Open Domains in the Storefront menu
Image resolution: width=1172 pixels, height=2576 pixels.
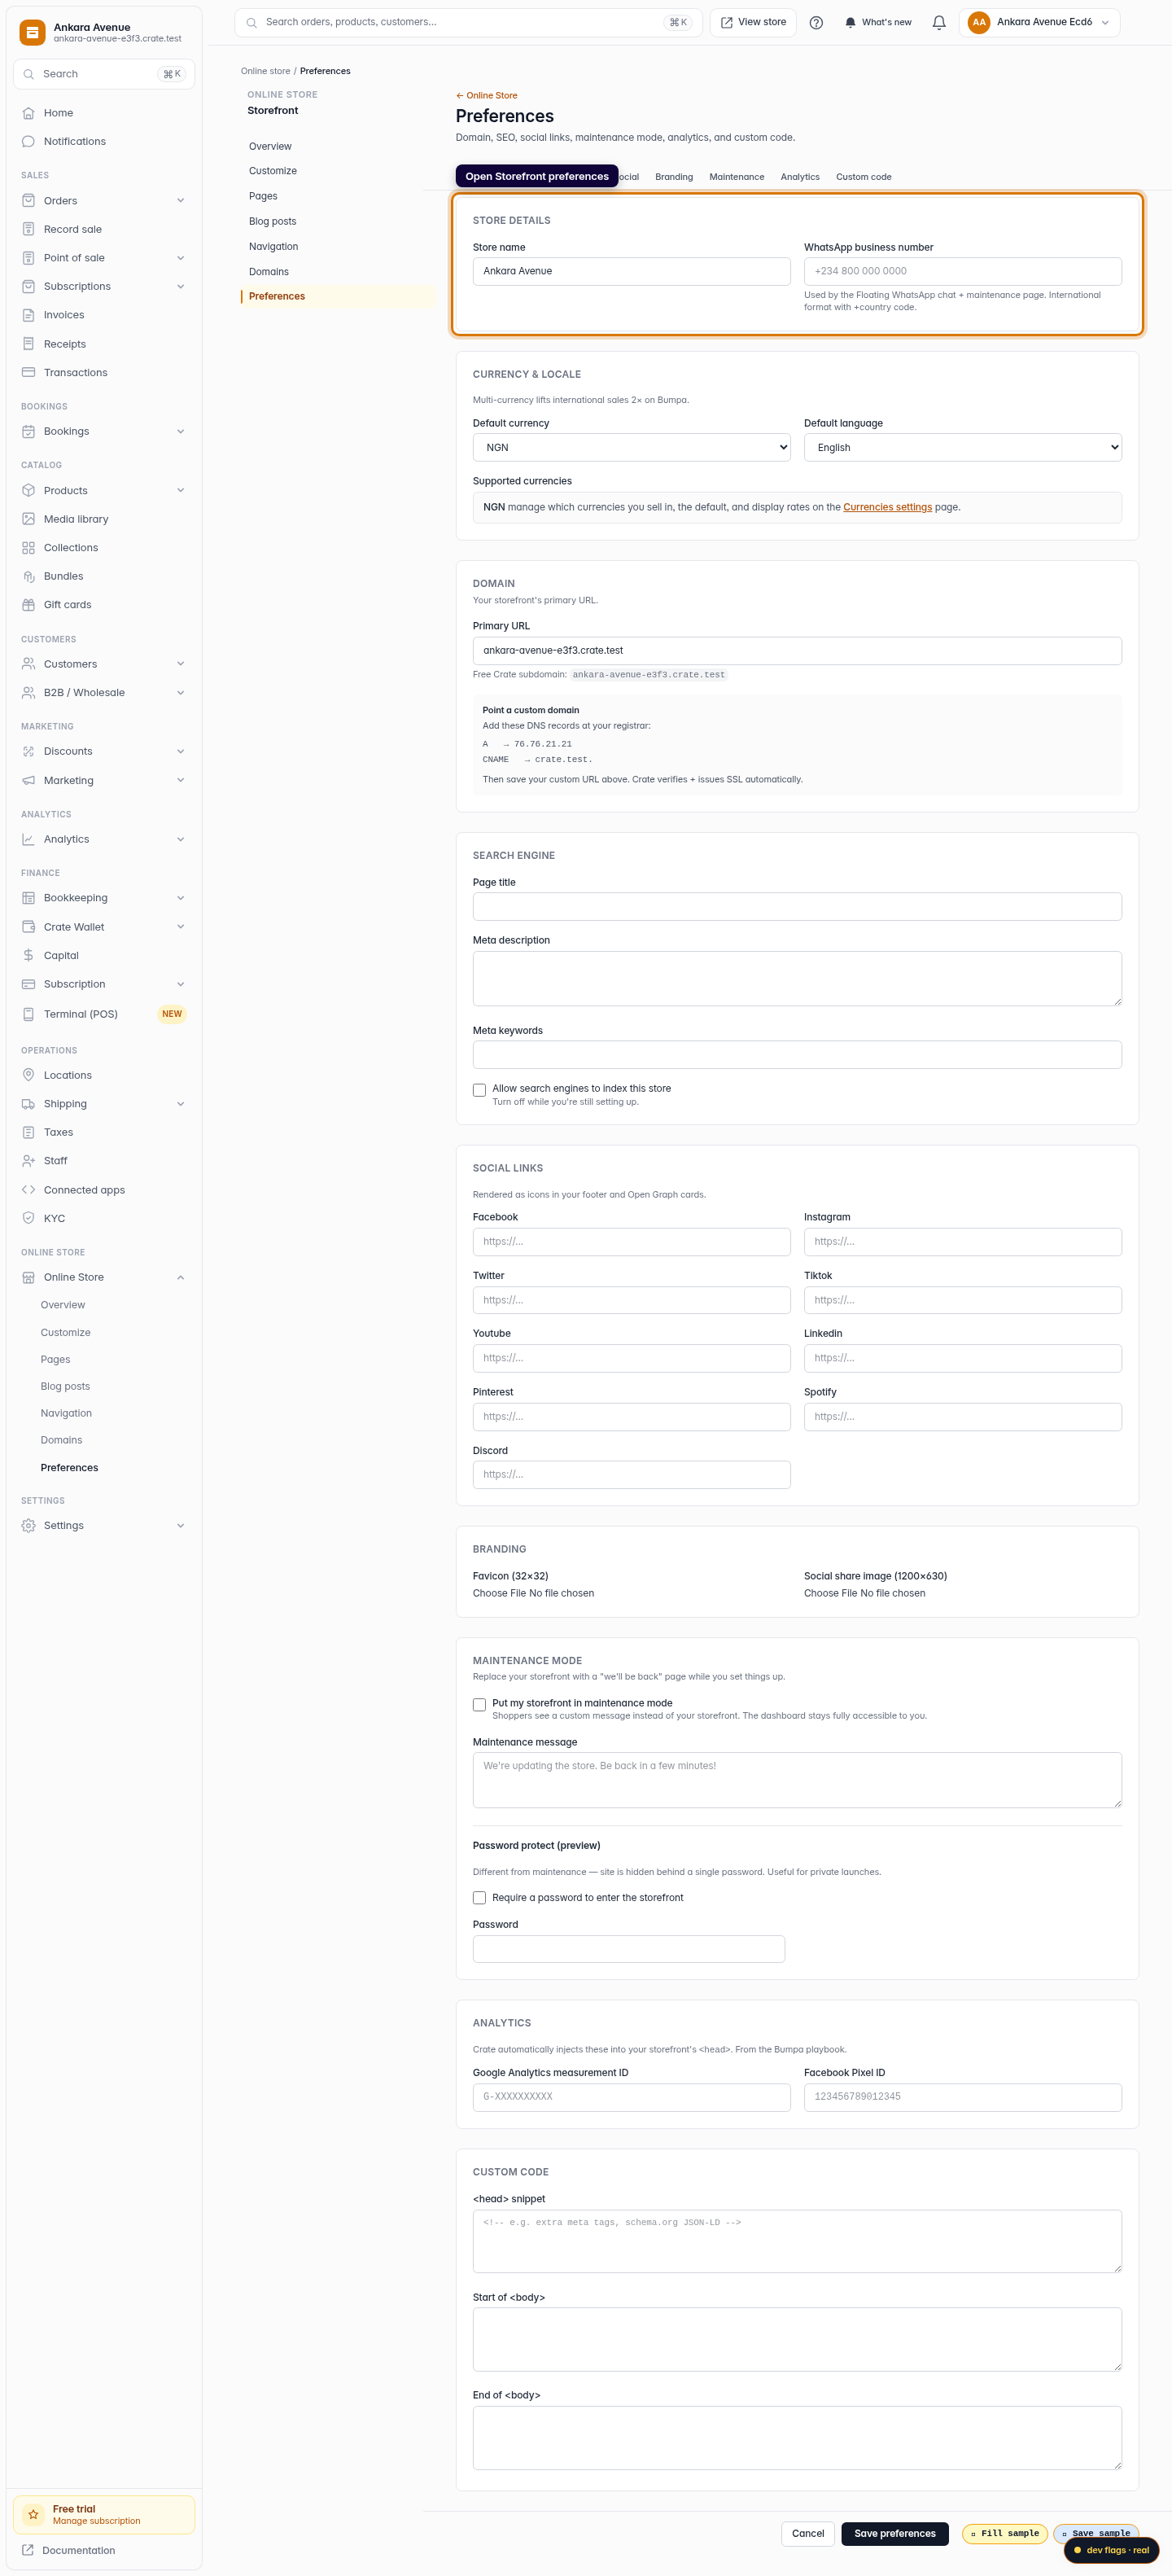[269, 272]
